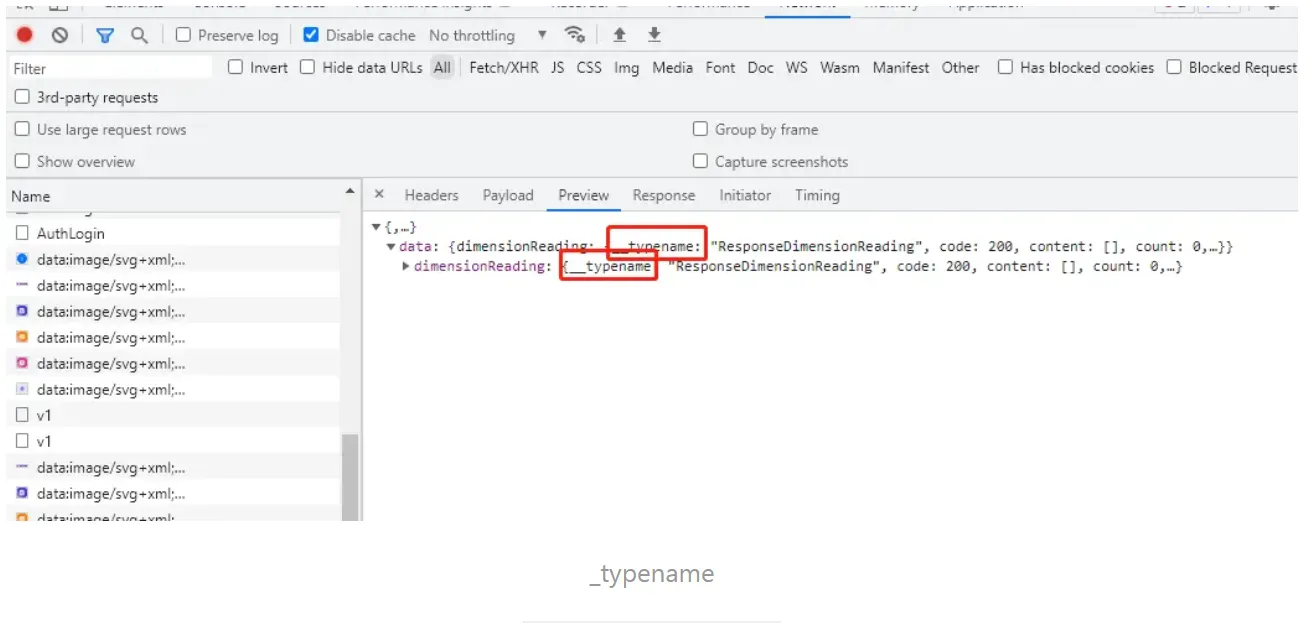Filter requests by Img

pos(627,67)
